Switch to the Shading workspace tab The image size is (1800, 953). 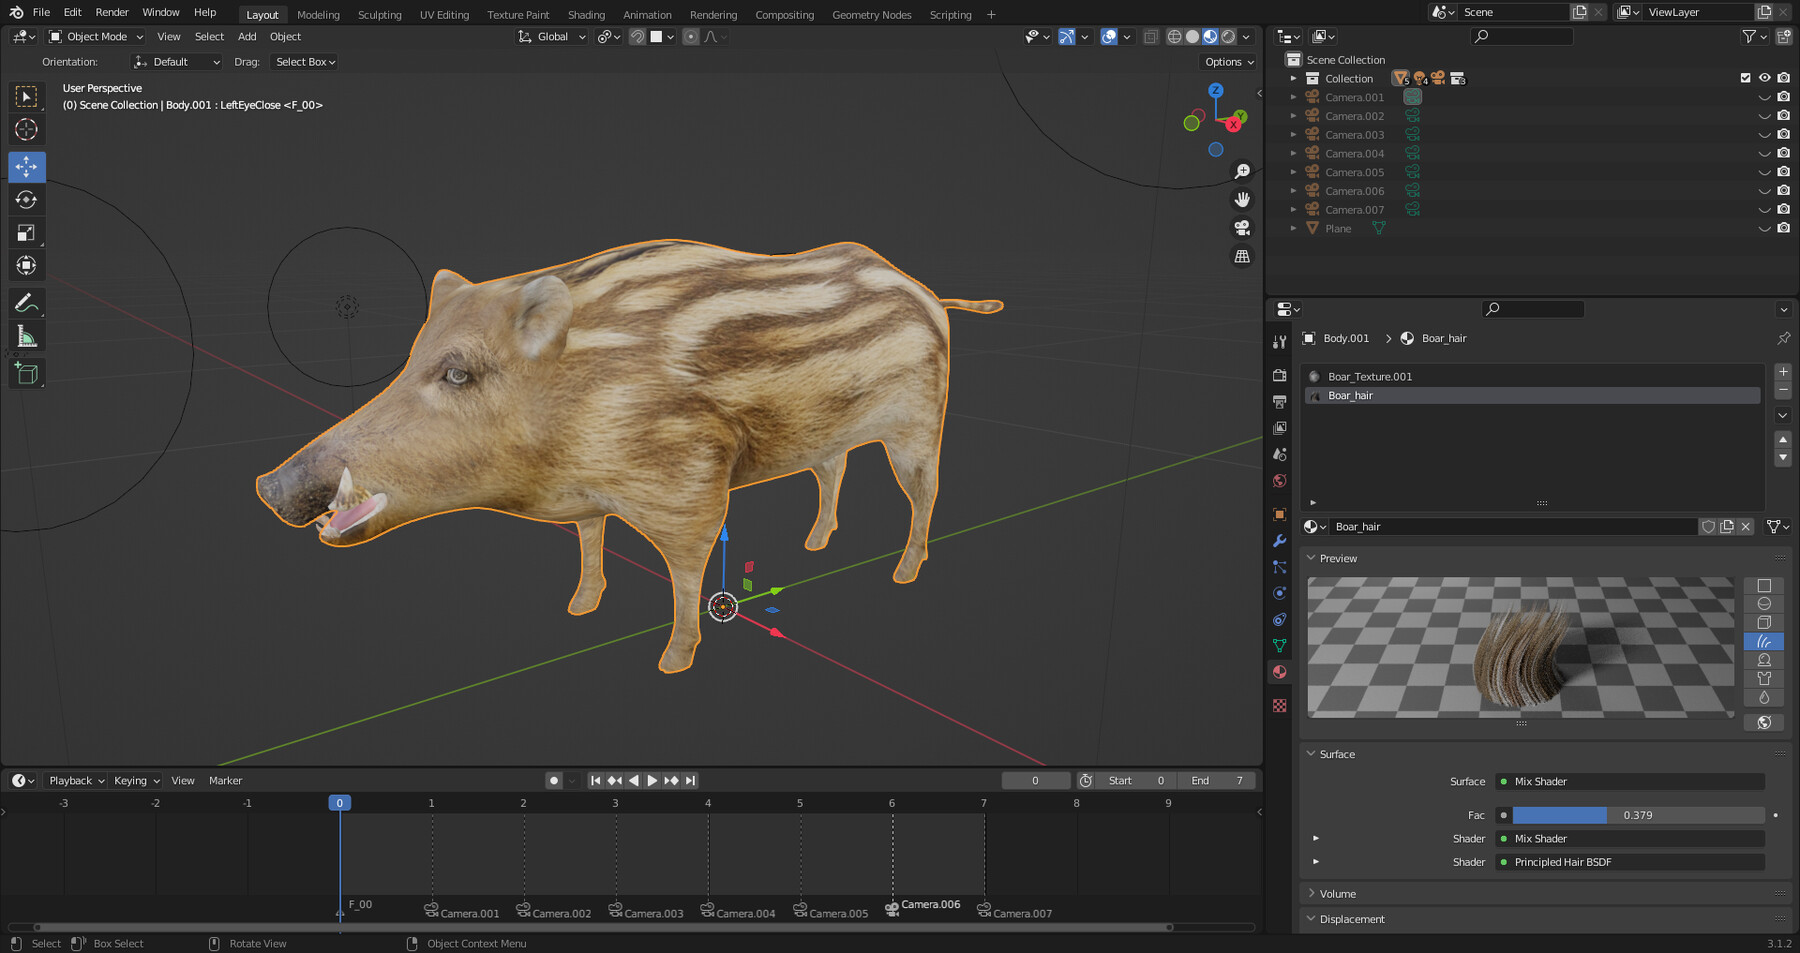586,14
